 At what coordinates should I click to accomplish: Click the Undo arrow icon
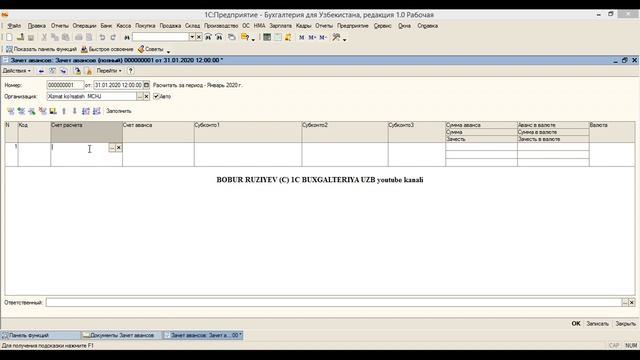102,37
